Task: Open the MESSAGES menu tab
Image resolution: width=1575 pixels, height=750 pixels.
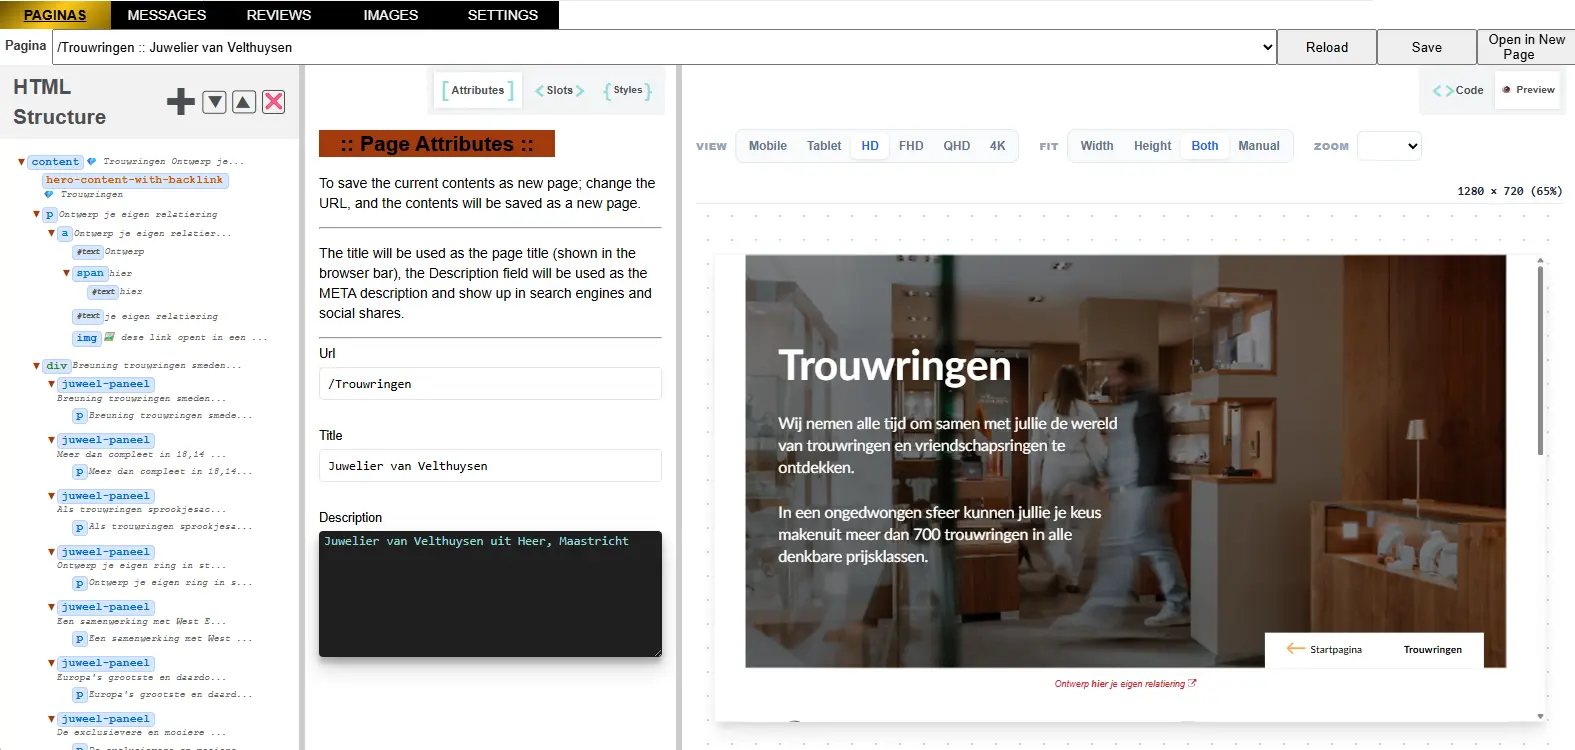Action: [167, 15]
